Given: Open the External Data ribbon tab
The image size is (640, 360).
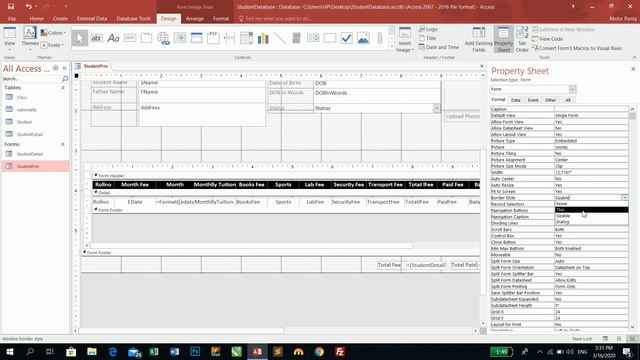Looking at the screenshot, I should click(92, 19).
